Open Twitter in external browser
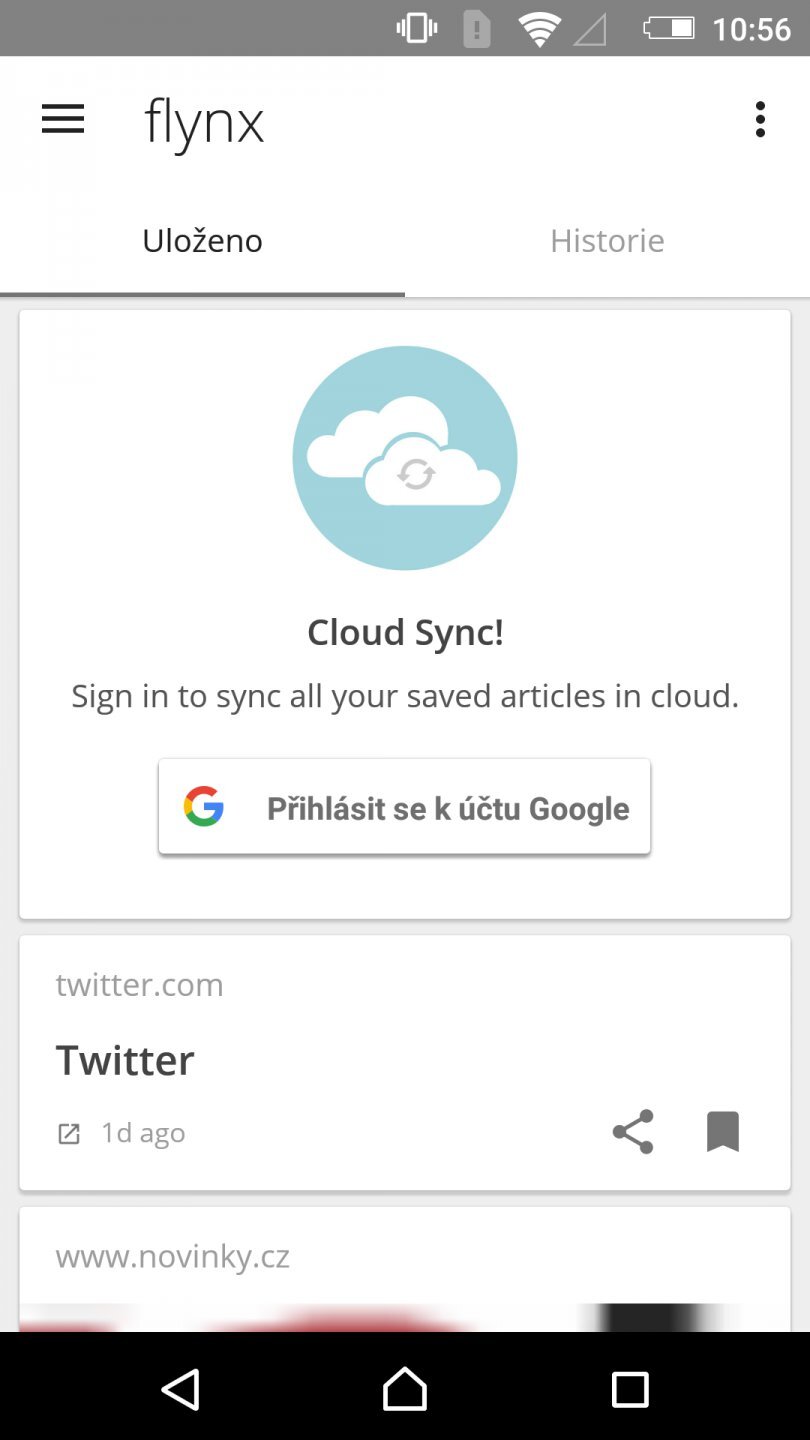The height and width of the screenshot is (1440, 810). (68, 1132)
